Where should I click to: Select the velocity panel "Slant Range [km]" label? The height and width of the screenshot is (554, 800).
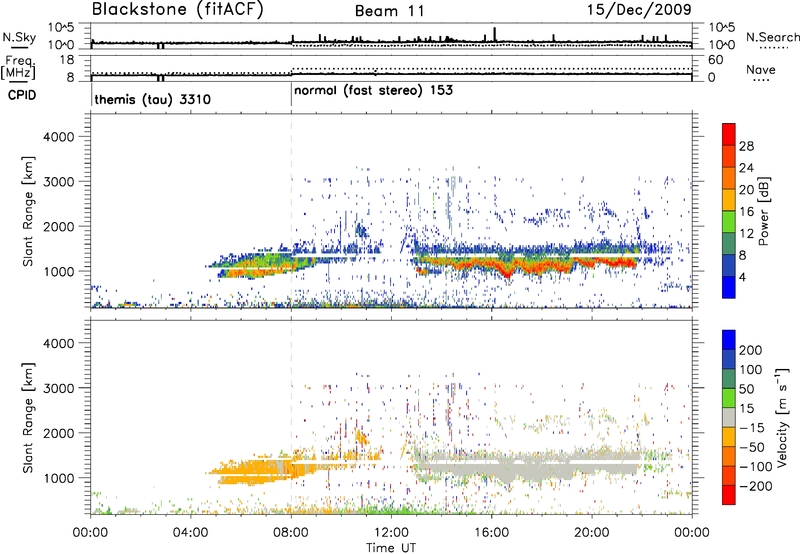click(28, 418)
